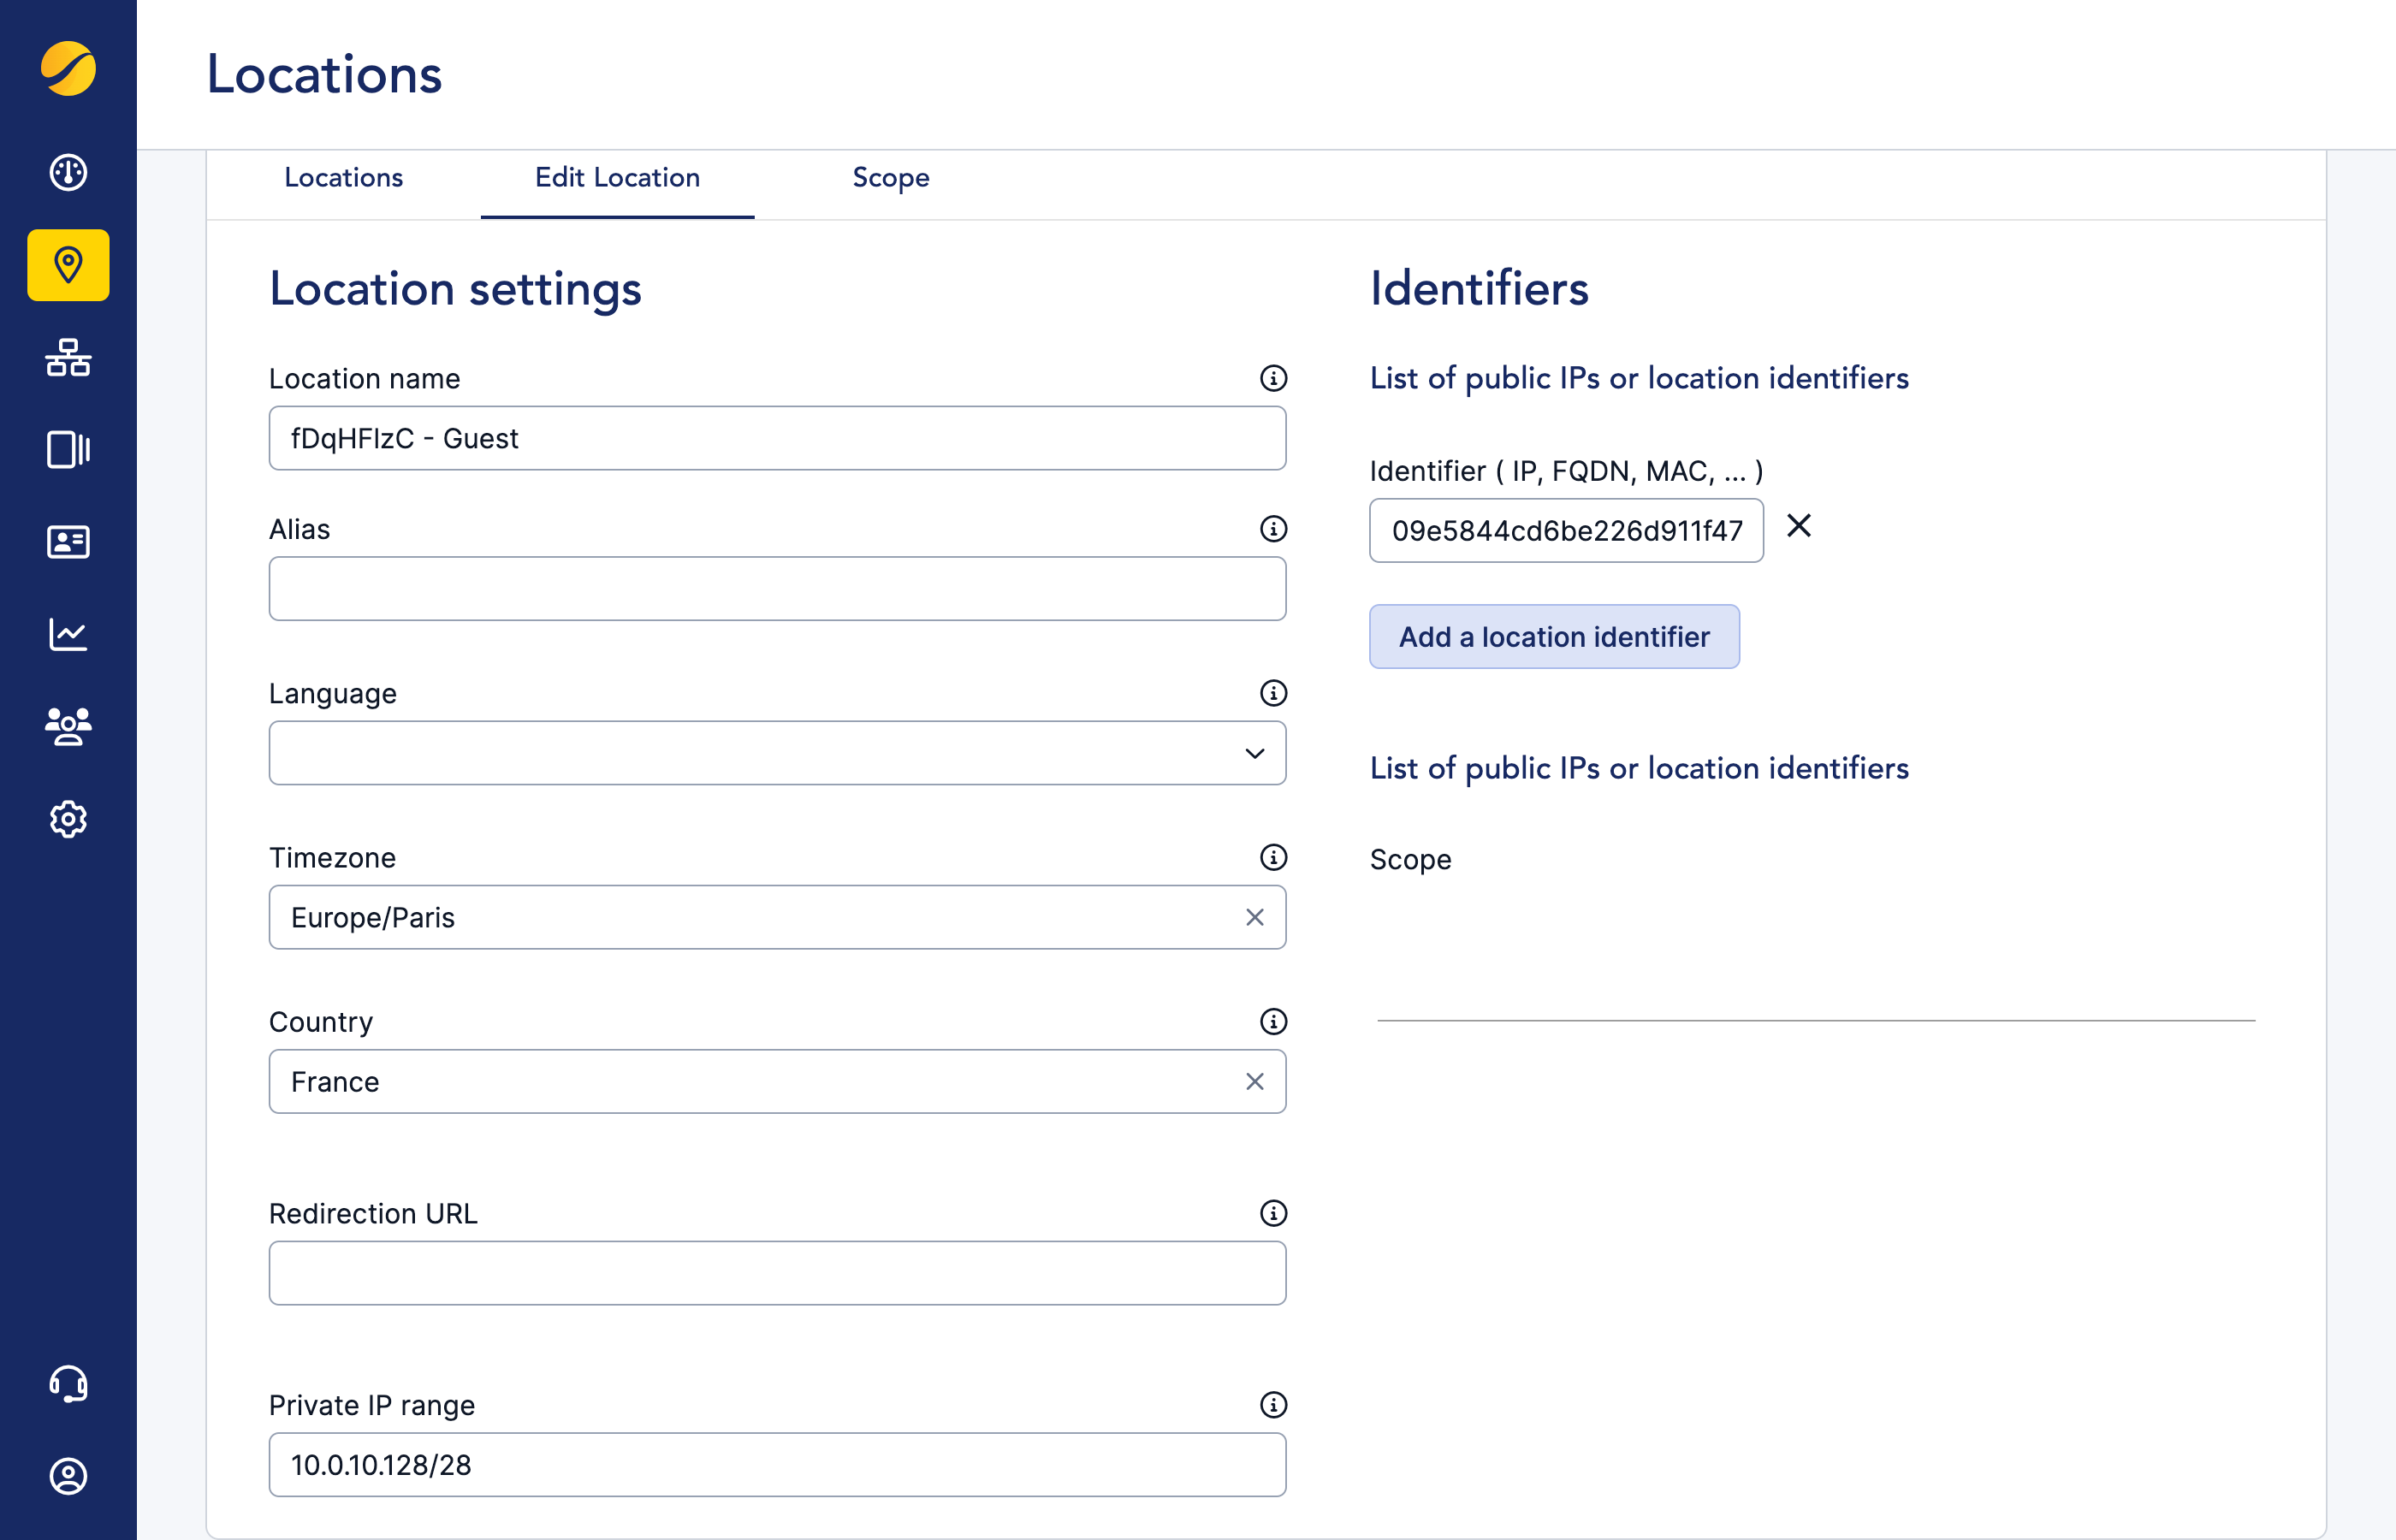The height and width of the screenshot is (1540, 2396).
Task: Open the network hierarchy section in the sidebar
Action: 67,358
